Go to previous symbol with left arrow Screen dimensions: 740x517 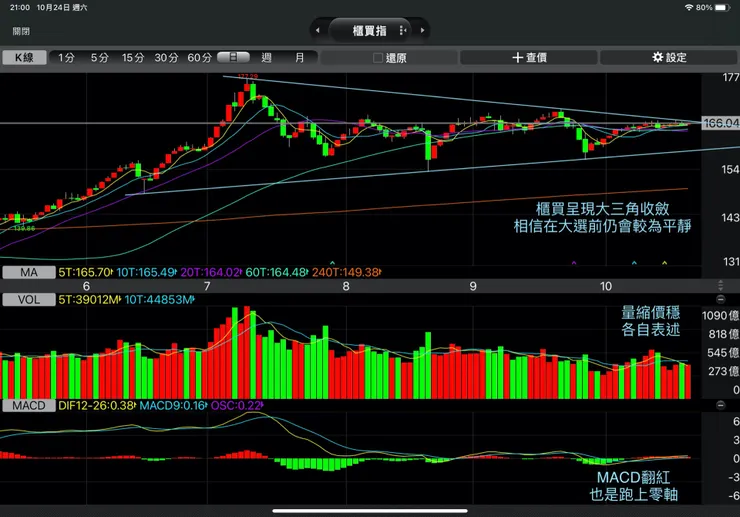pyautogui.click(x=318, y=30)
